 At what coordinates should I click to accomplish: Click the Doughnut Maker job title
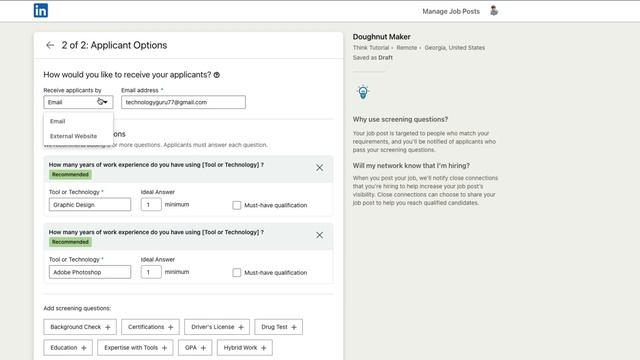tap(382, 37)
